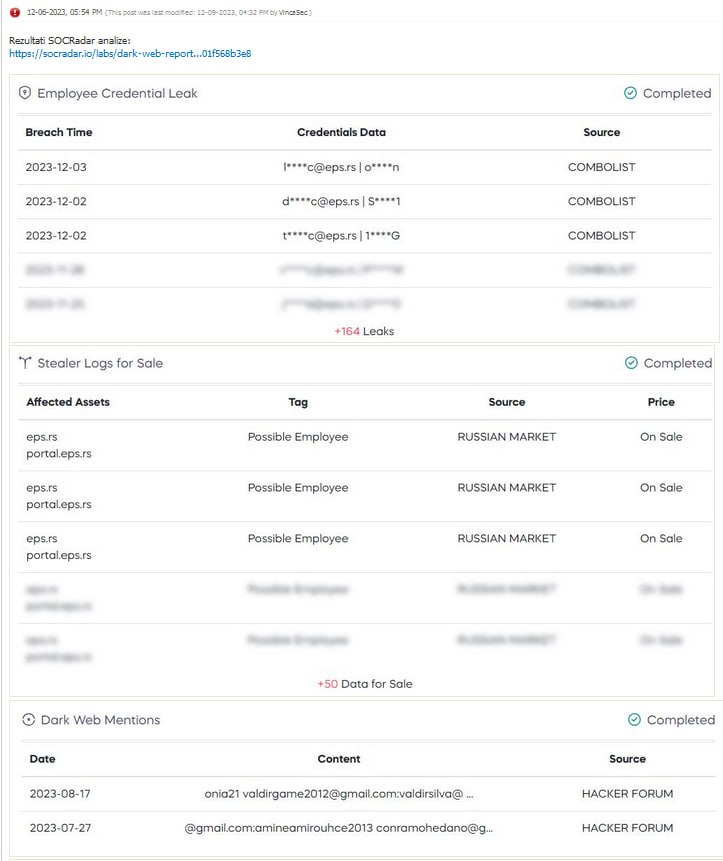
Task: Click the Completed checkmark for Dark Web Mentions
Action: (x=634, y=720)
